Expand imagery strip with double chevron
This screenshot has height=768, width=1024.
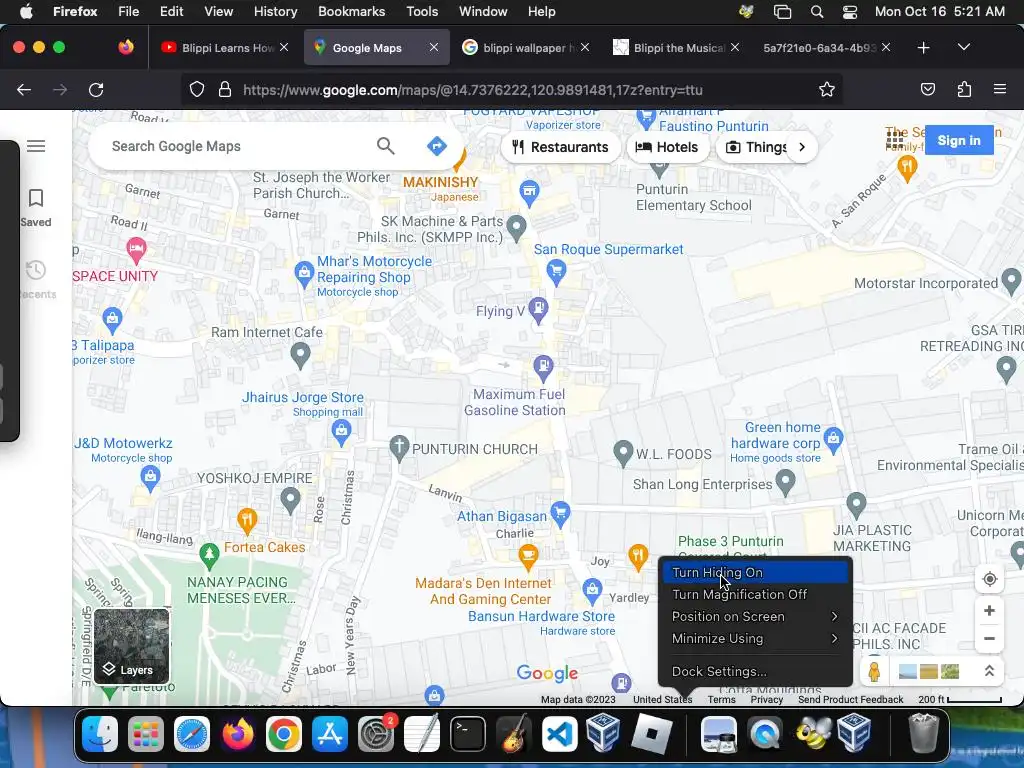click(x=989, y=671)
